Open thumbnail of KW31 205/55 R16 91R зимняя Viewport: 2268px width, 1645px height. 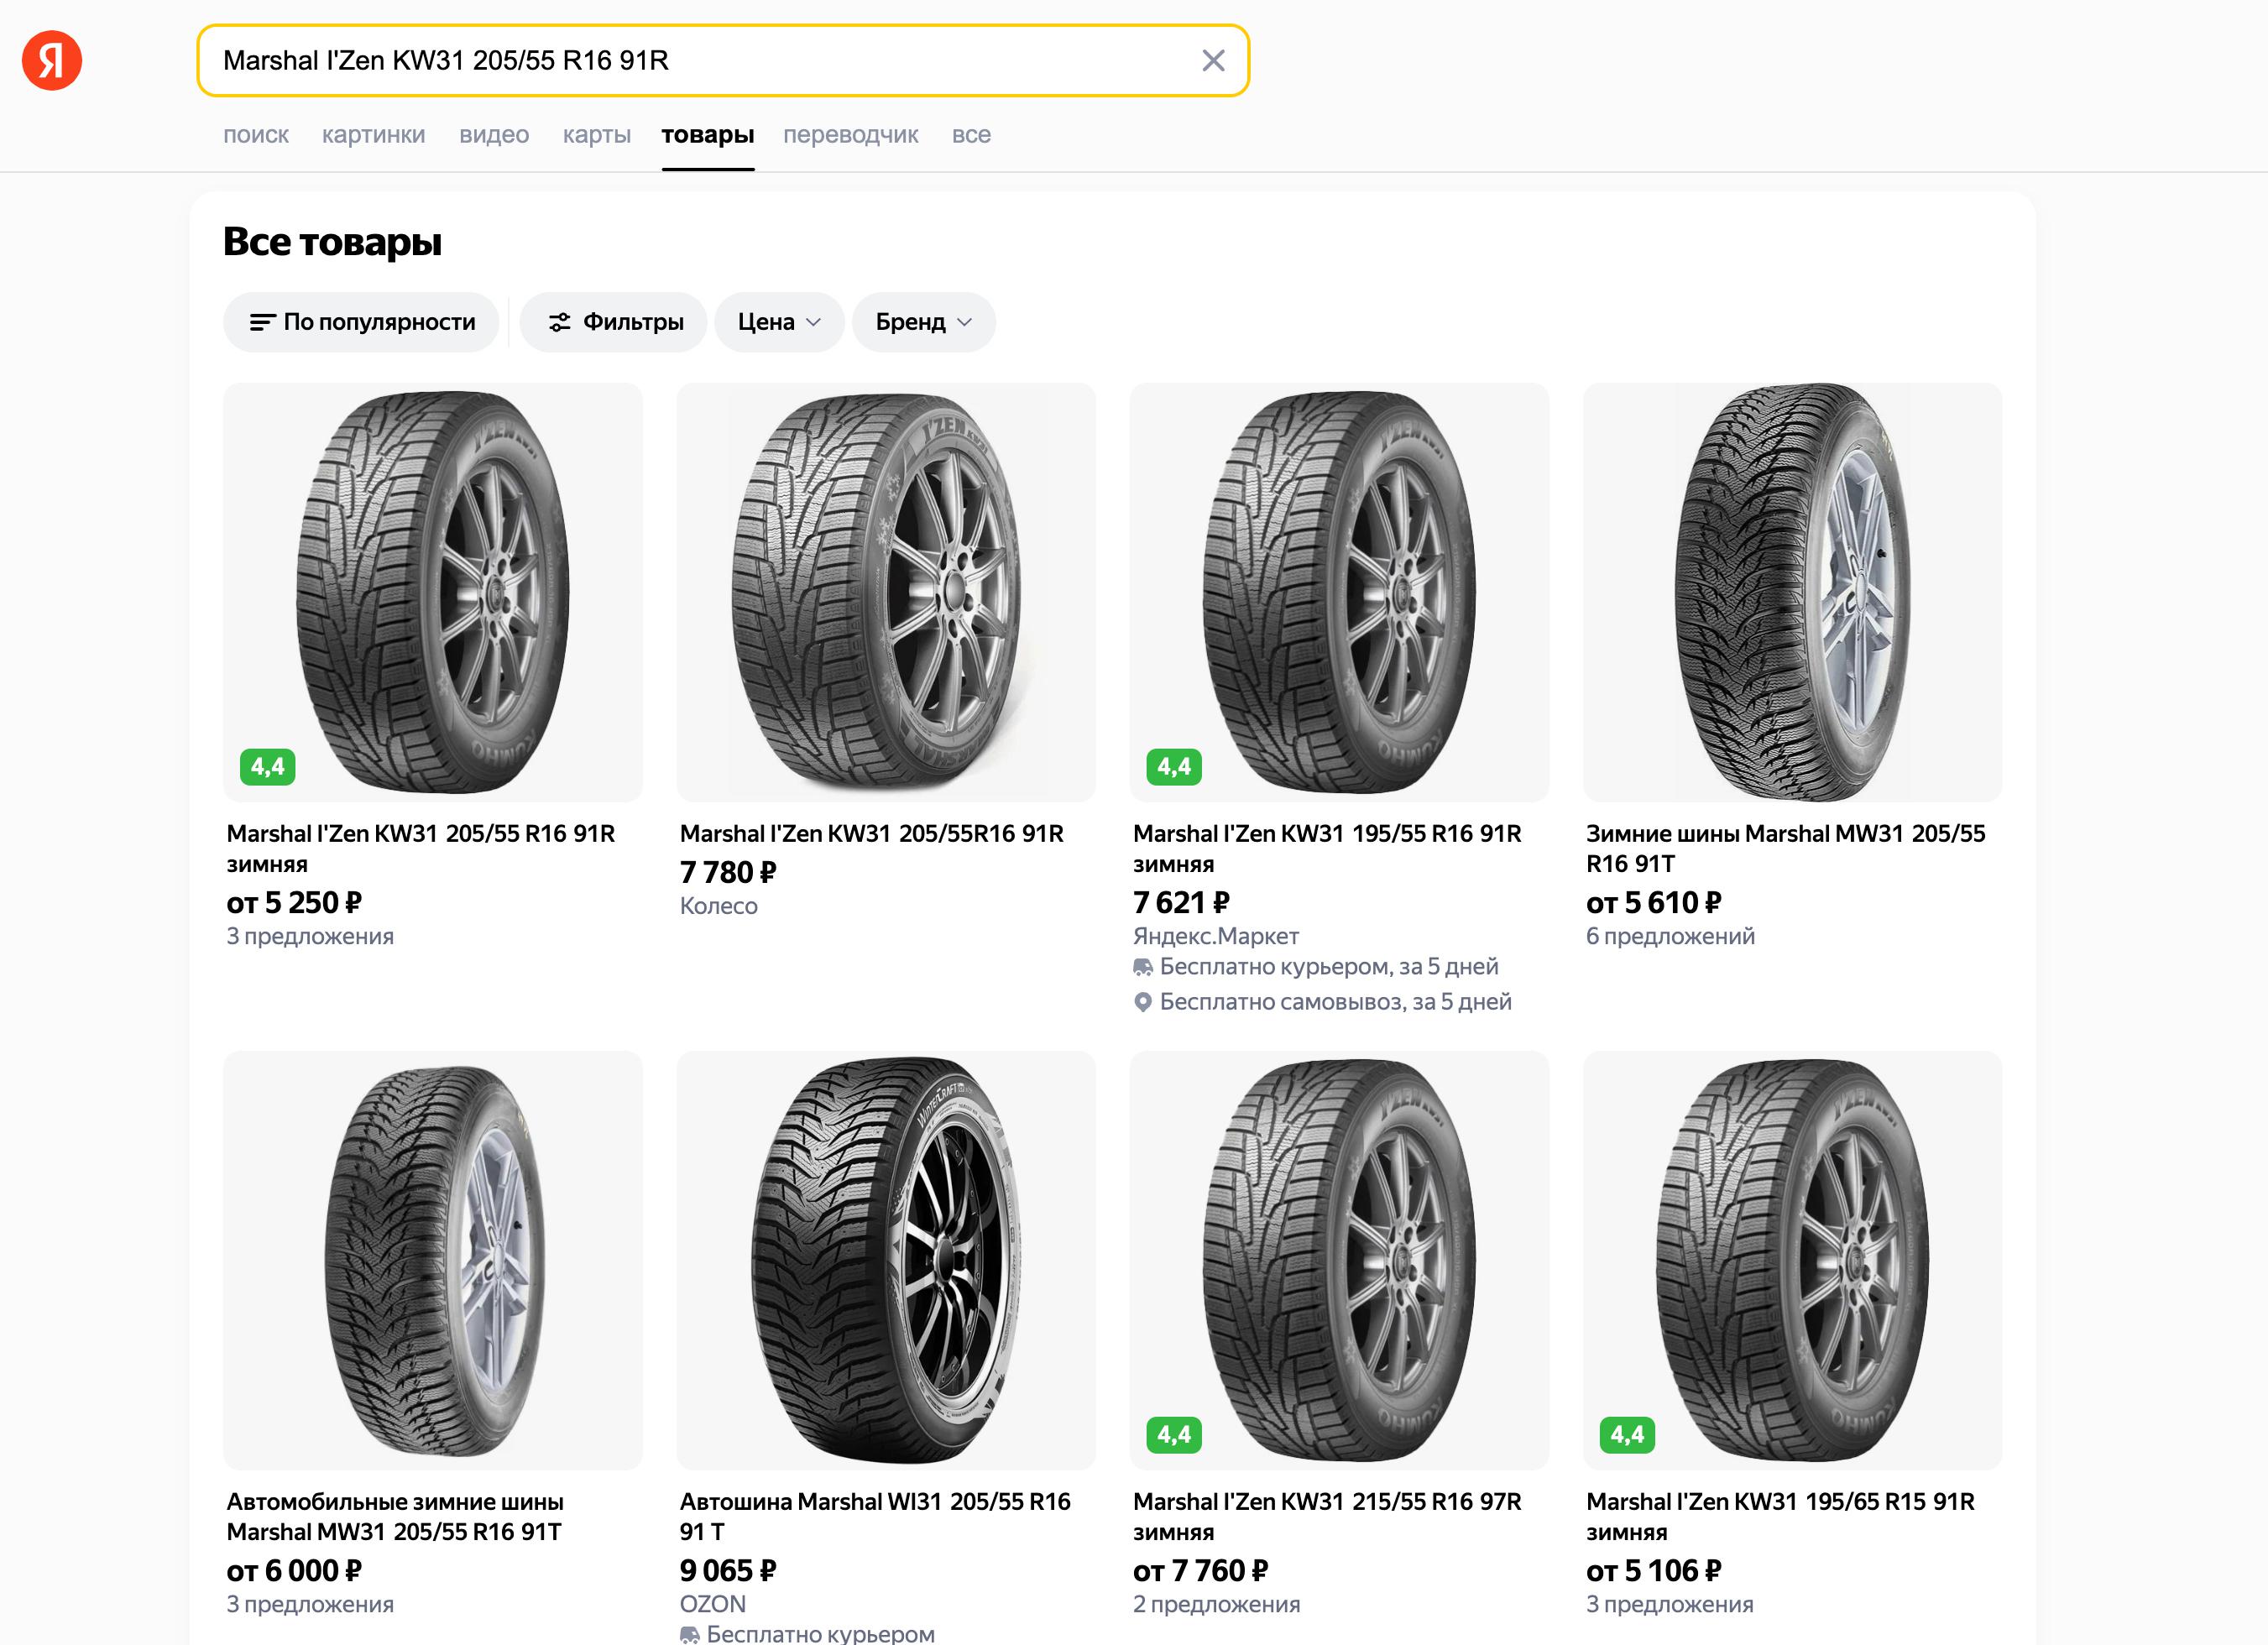[433, 592]
